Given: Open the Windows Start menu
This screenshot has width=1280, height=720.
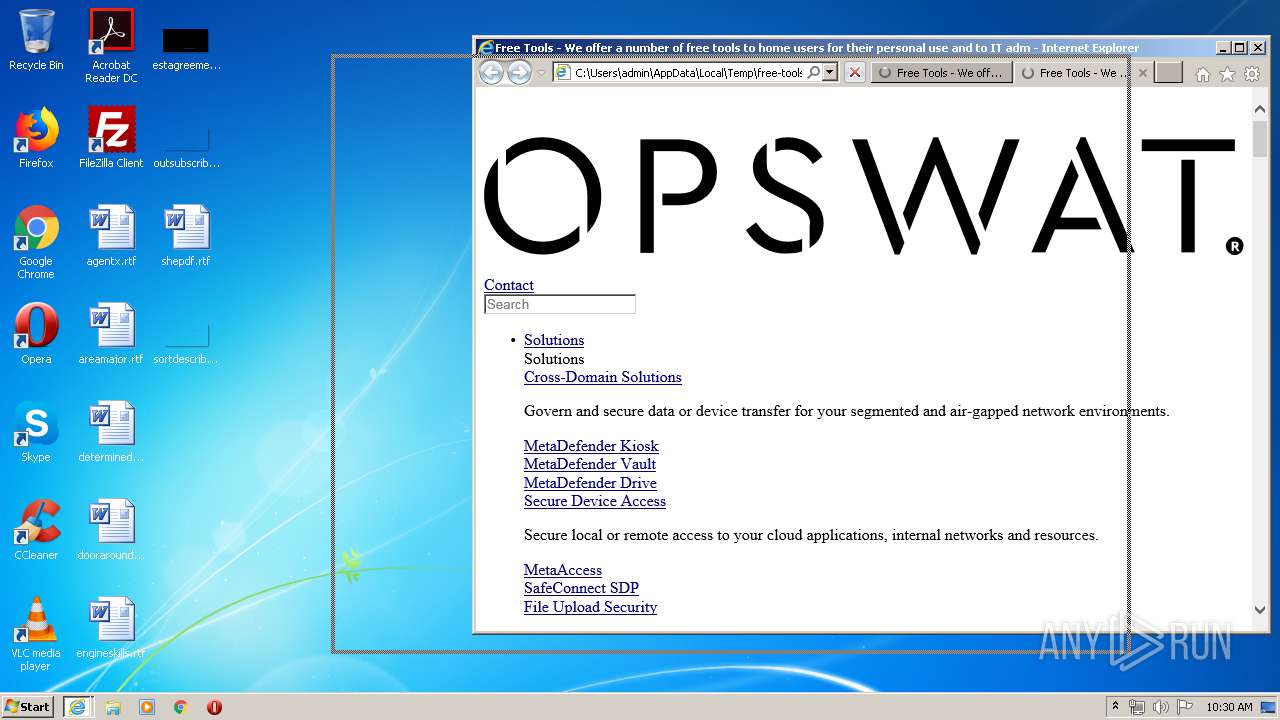Looking at the screenshot, I should click(28, 706).
